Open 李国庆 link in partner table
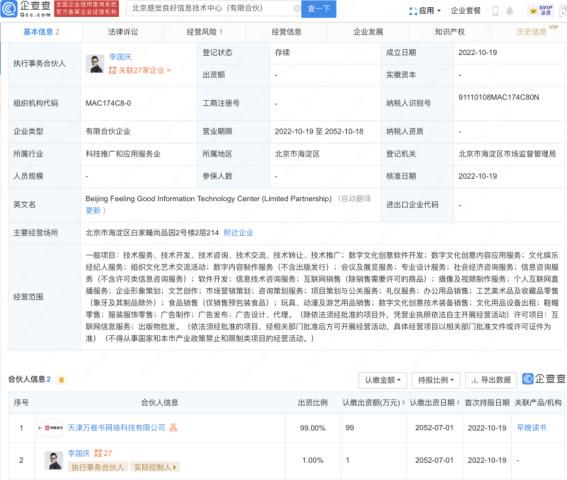 tap(78, 453)
